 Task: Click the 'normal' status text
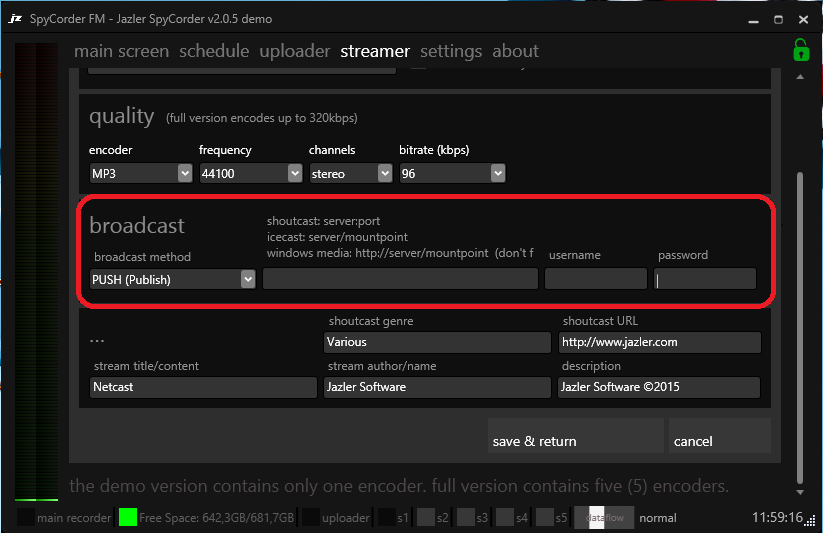pyautogui.click(x=658, y=518)
